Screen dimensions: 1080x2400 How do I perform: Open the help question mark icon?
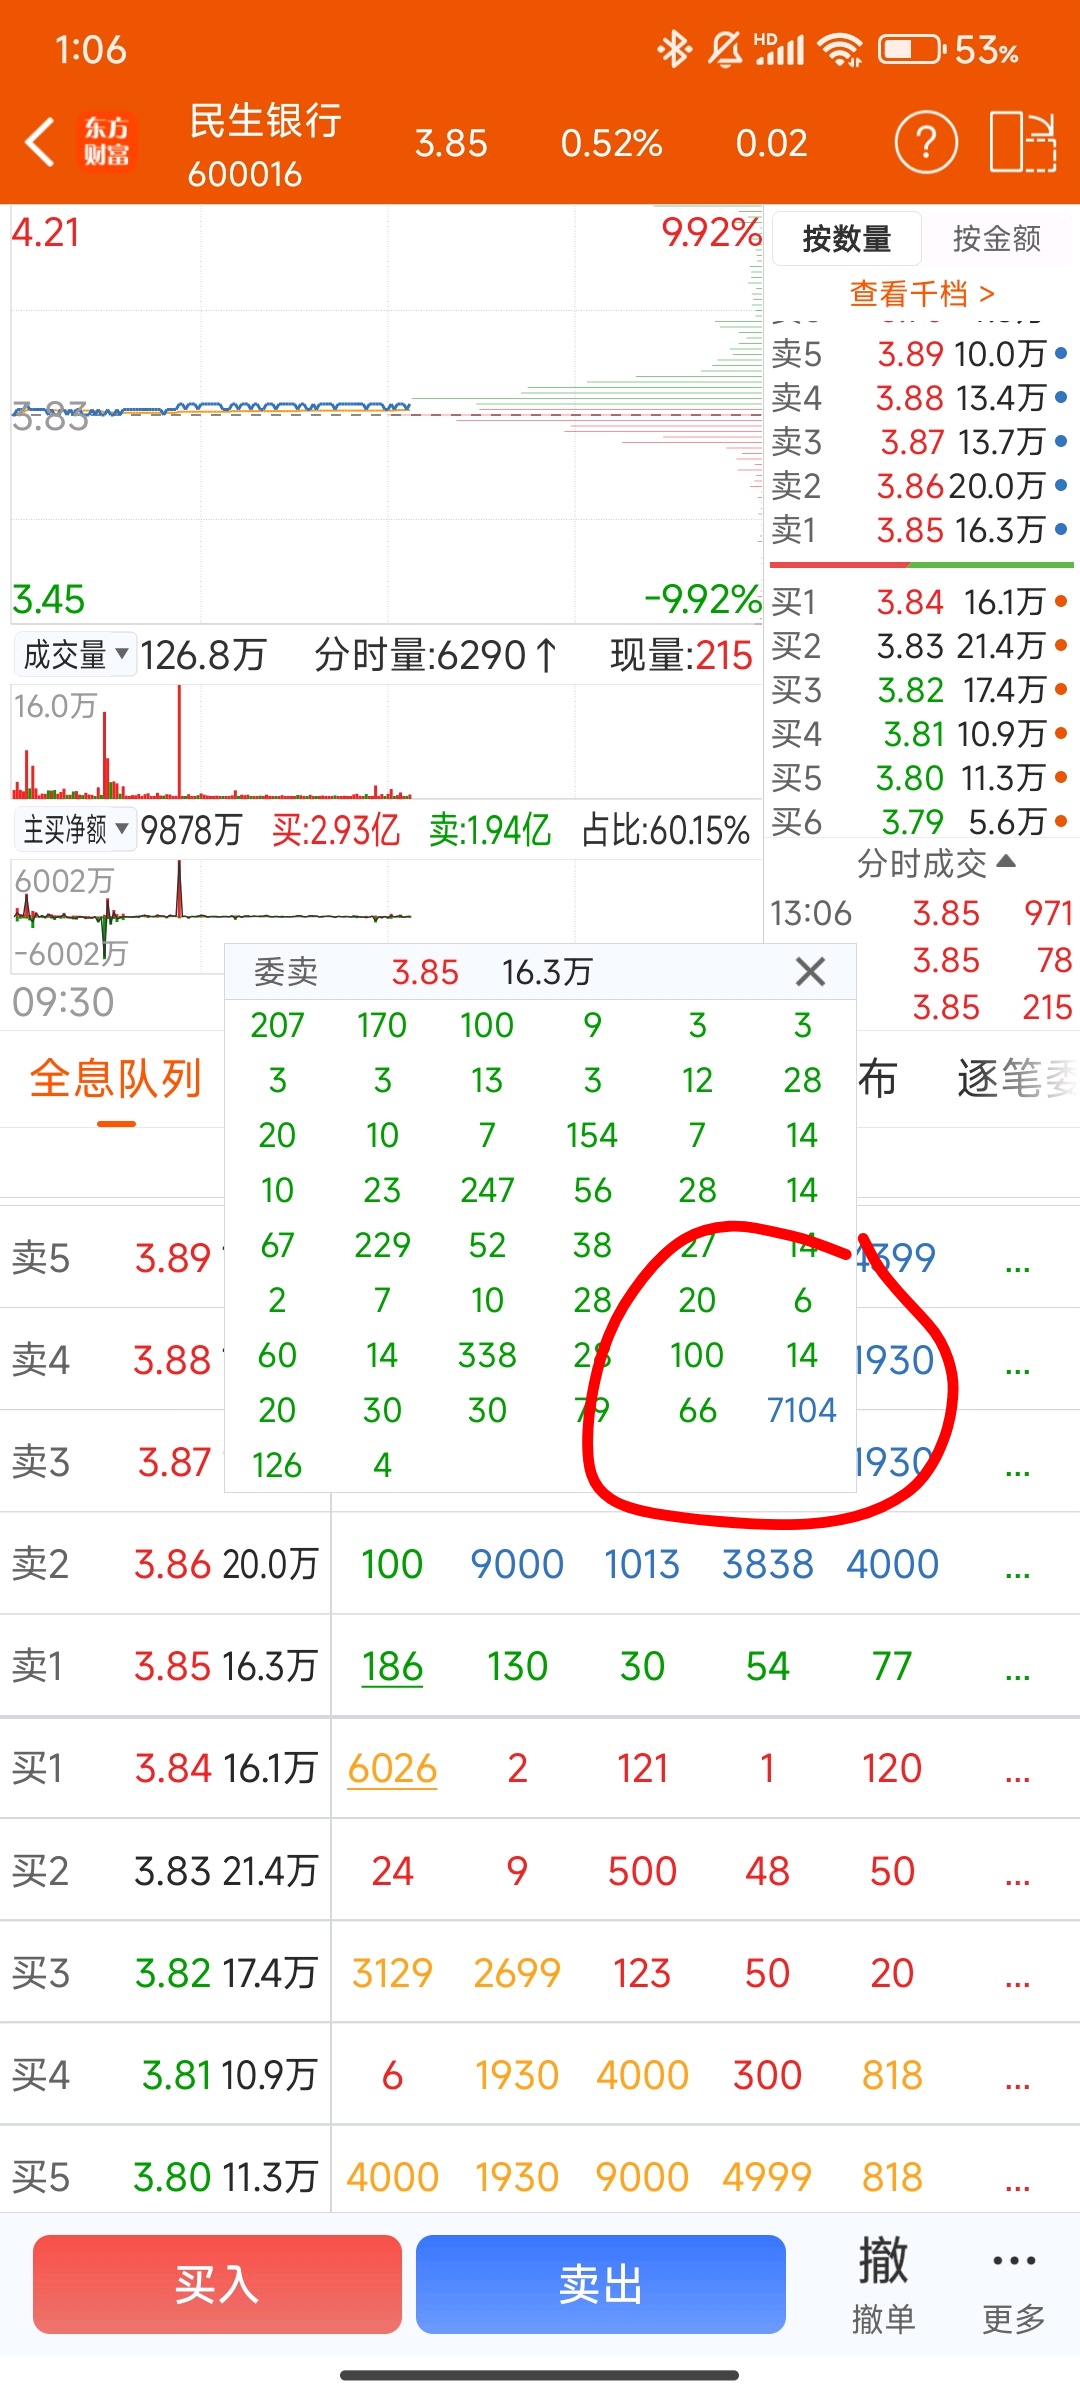click(925, 143)
